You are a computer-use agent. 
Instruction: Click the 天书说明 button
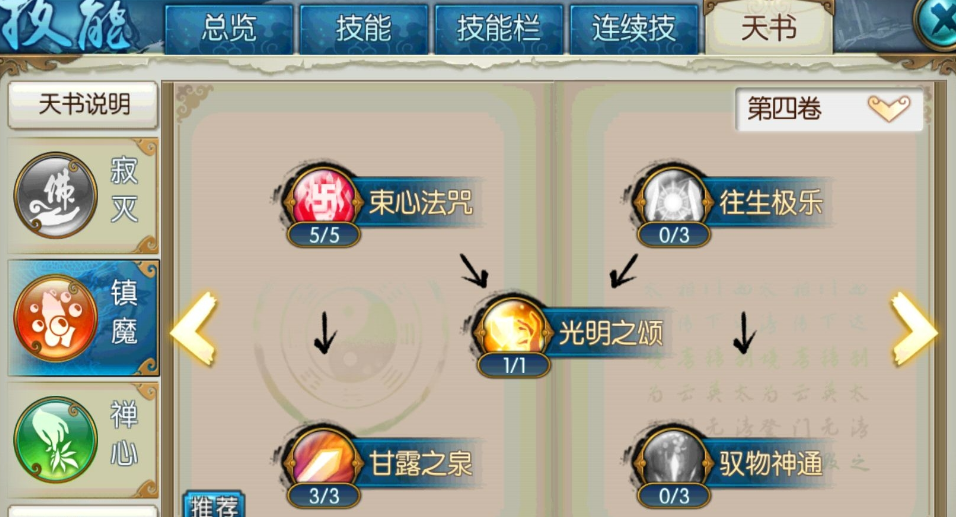click(x=84, y=105)
